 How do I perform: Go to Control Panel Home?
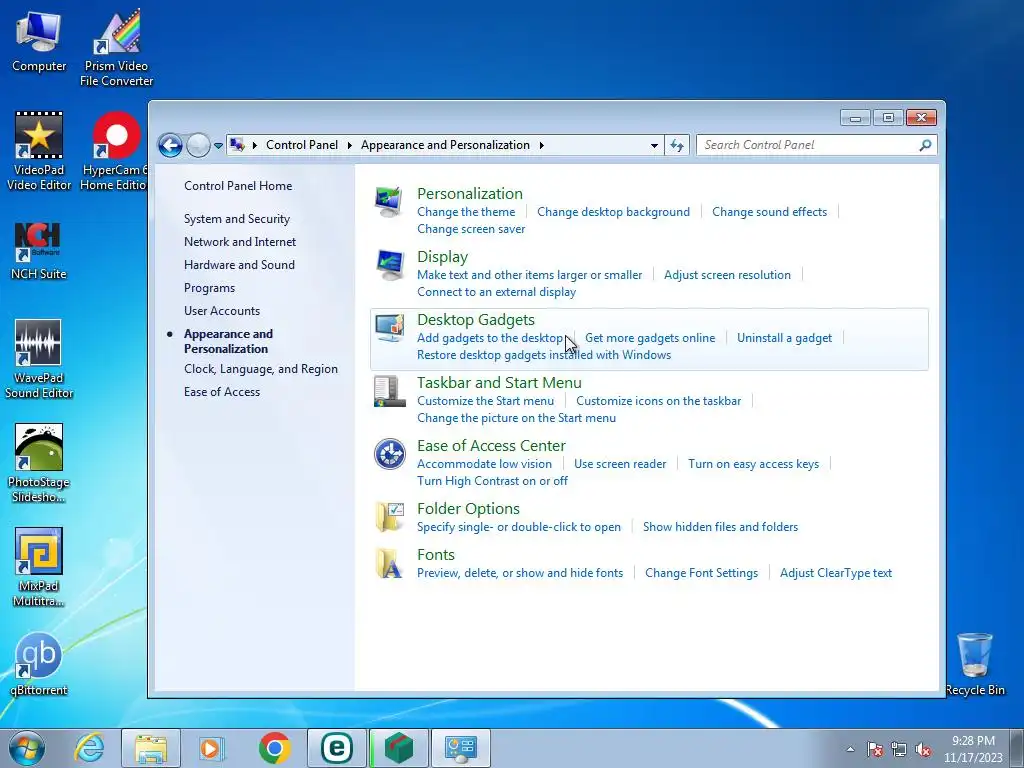click(x=238, y=186)
